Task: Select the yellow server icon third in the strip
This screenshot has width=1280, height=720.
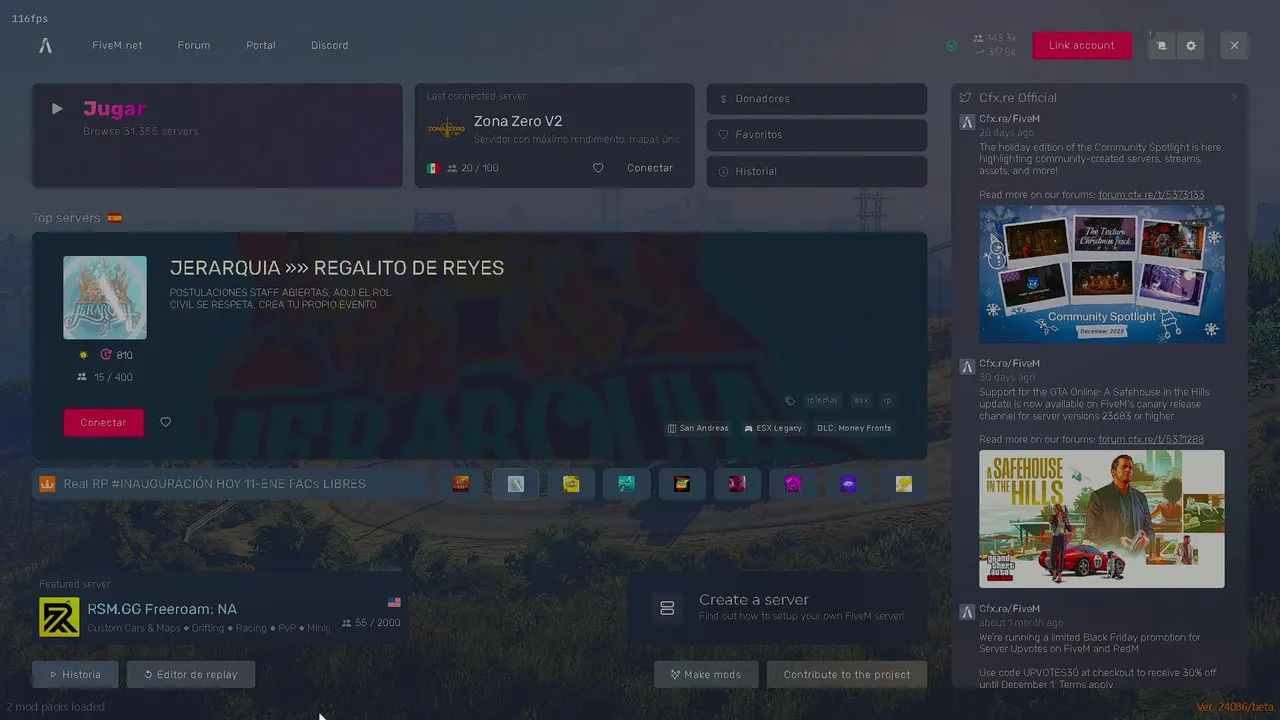Action: point(571,484)
